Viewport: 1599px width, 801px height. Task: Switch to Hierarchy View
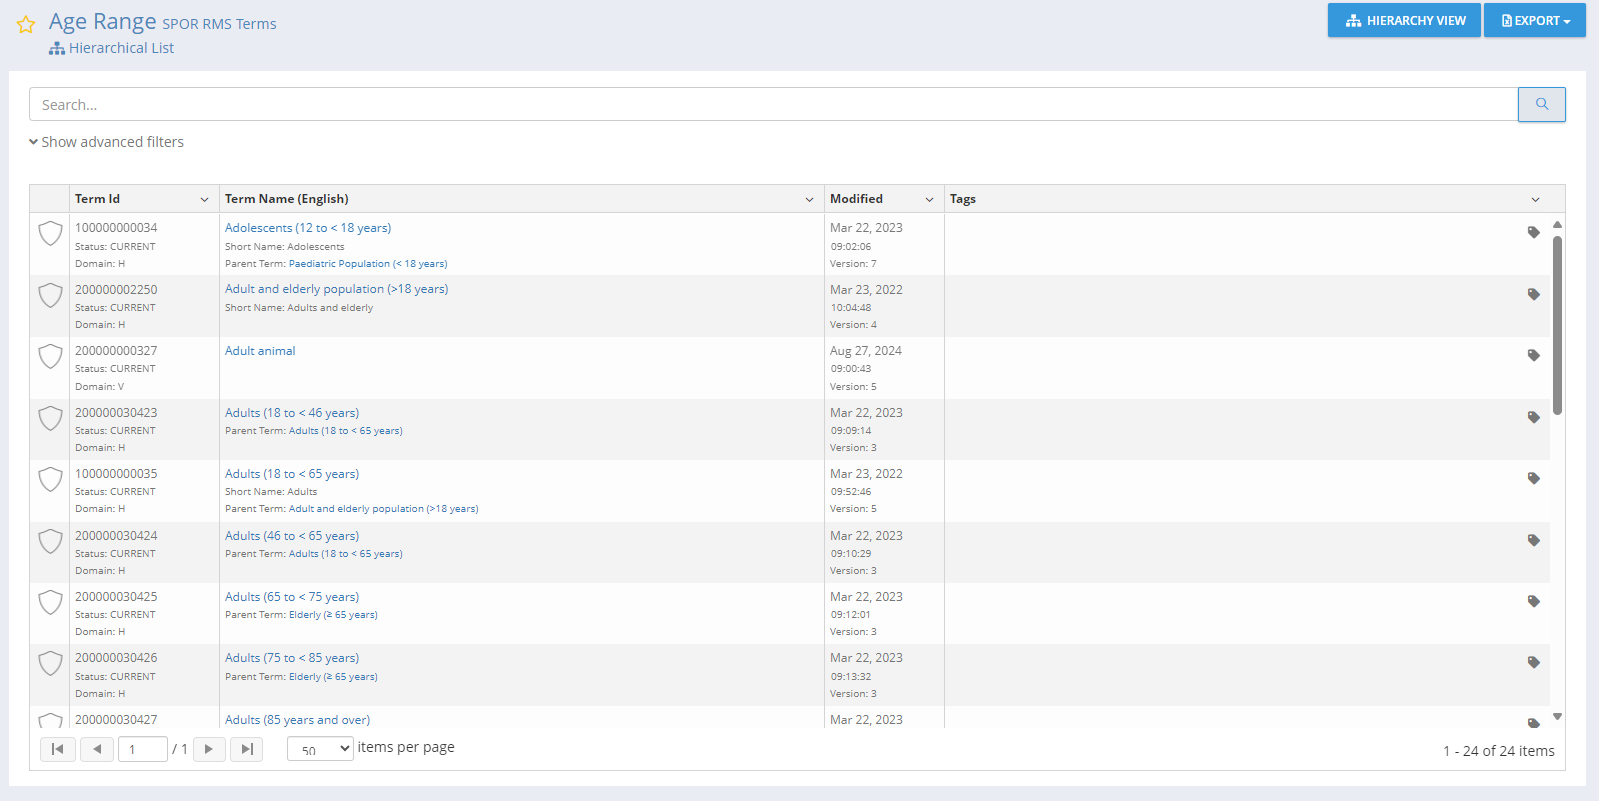(1404, 20)
